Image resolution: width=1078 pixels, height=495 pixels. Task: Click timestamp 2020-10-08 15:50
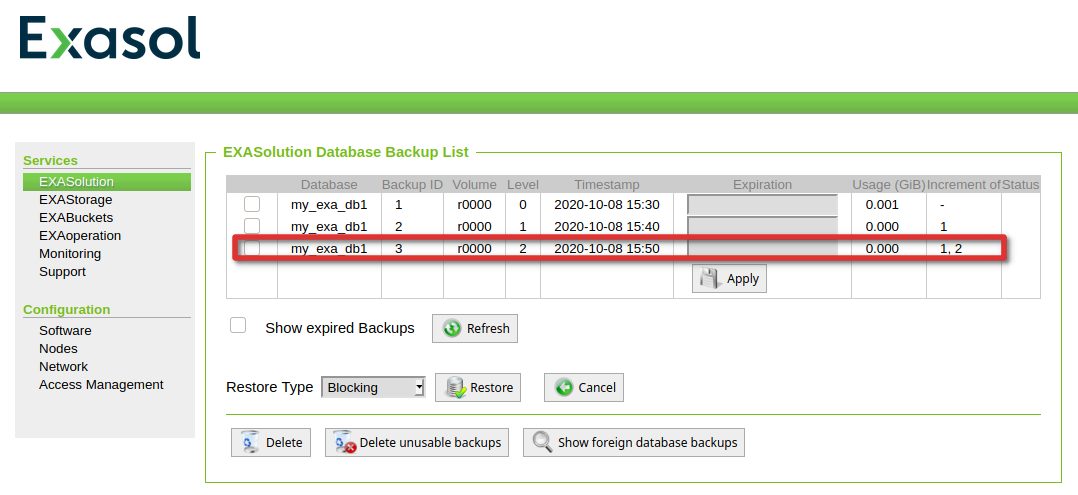[x=607, y=248]
